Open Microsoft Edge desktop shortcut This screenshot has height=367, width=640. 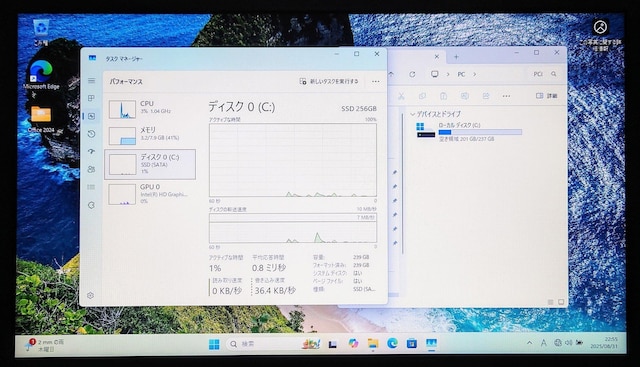pos(41,75)
